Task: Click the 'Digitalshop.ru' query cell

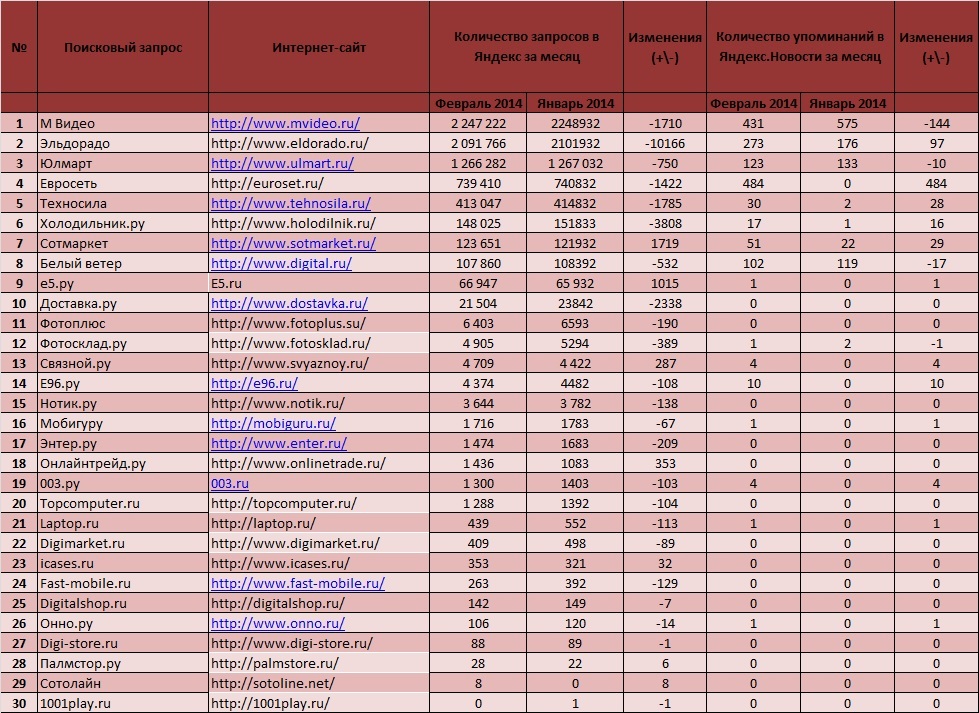Action: click(x=123, y=603)
